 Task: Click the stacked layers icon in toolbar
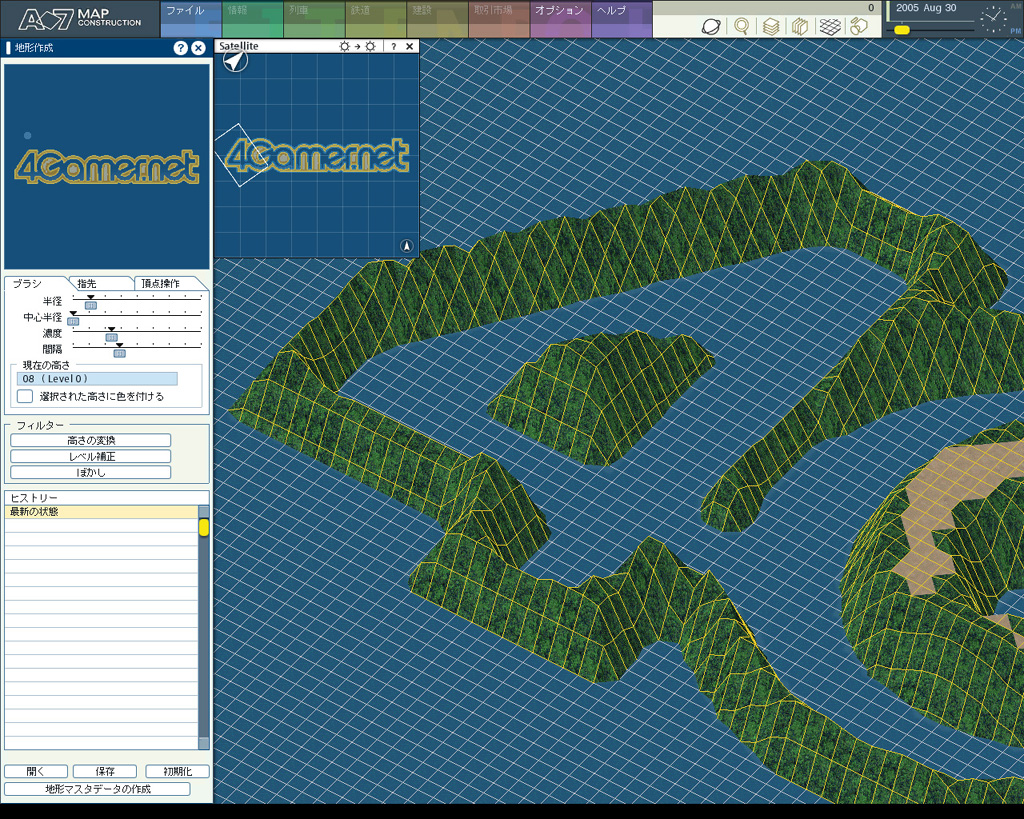click(771, 27)
